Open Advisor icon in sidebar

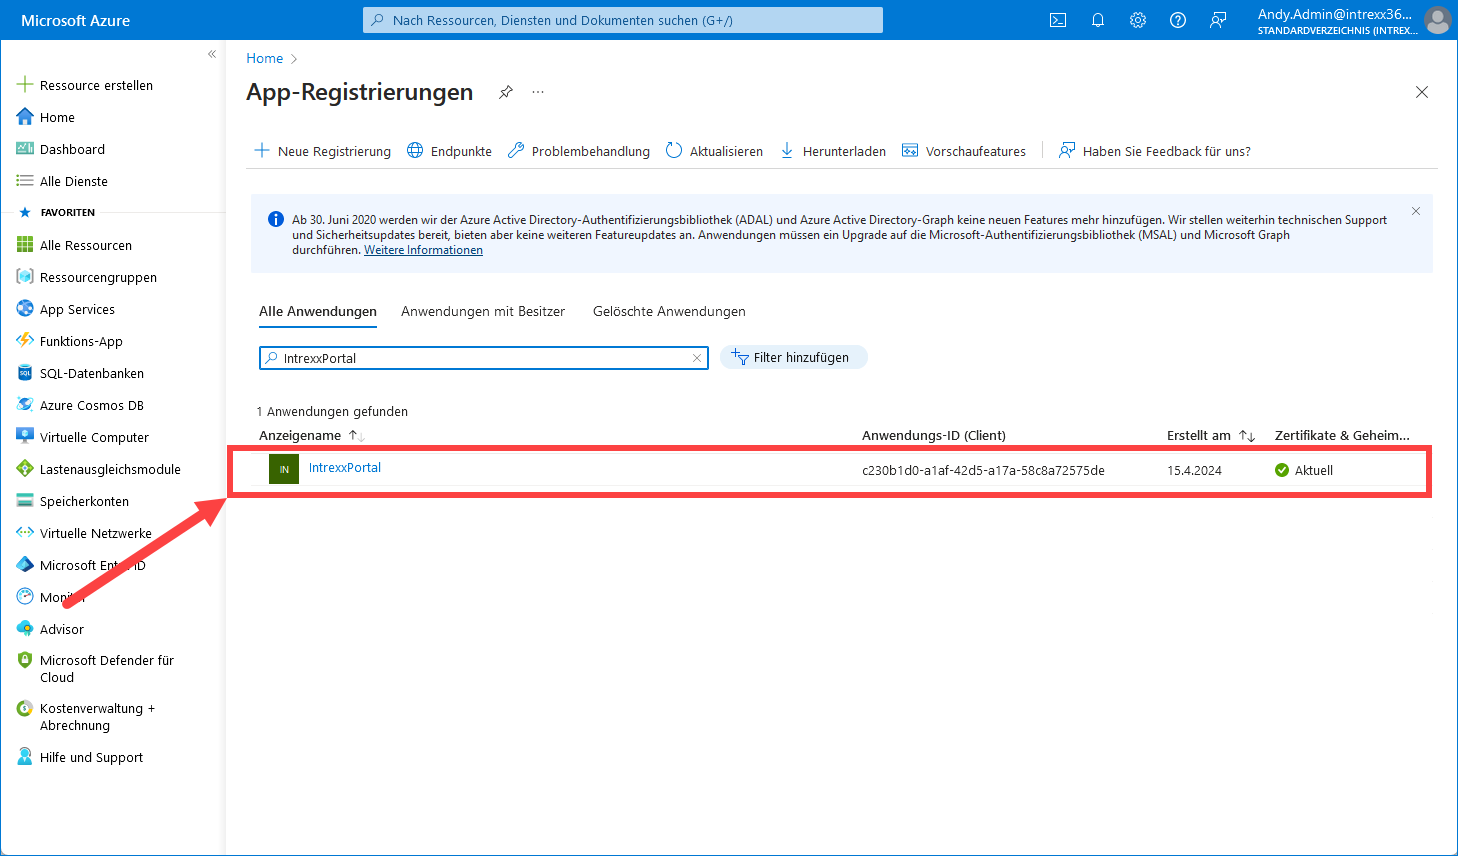click(25, 629)
